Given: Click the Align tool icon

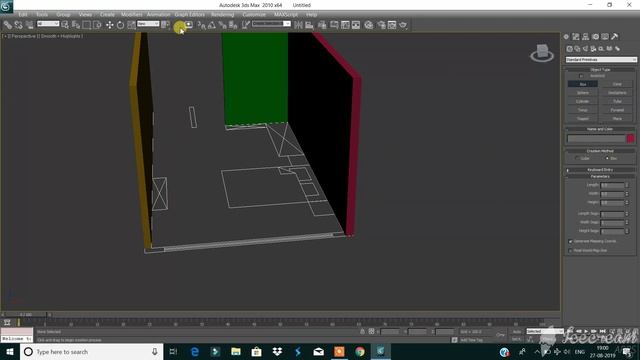Looking at the screenshot, I should click(309, 25).
